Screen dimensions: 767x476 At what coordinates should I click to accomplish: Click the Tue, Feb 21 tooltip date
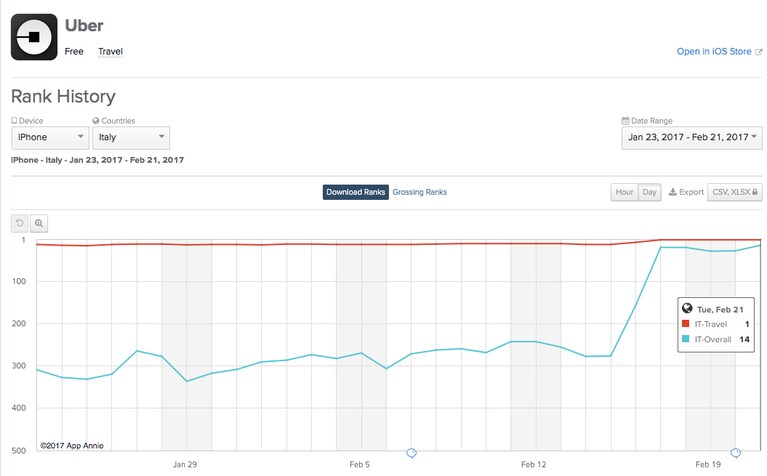coord(720,310)
